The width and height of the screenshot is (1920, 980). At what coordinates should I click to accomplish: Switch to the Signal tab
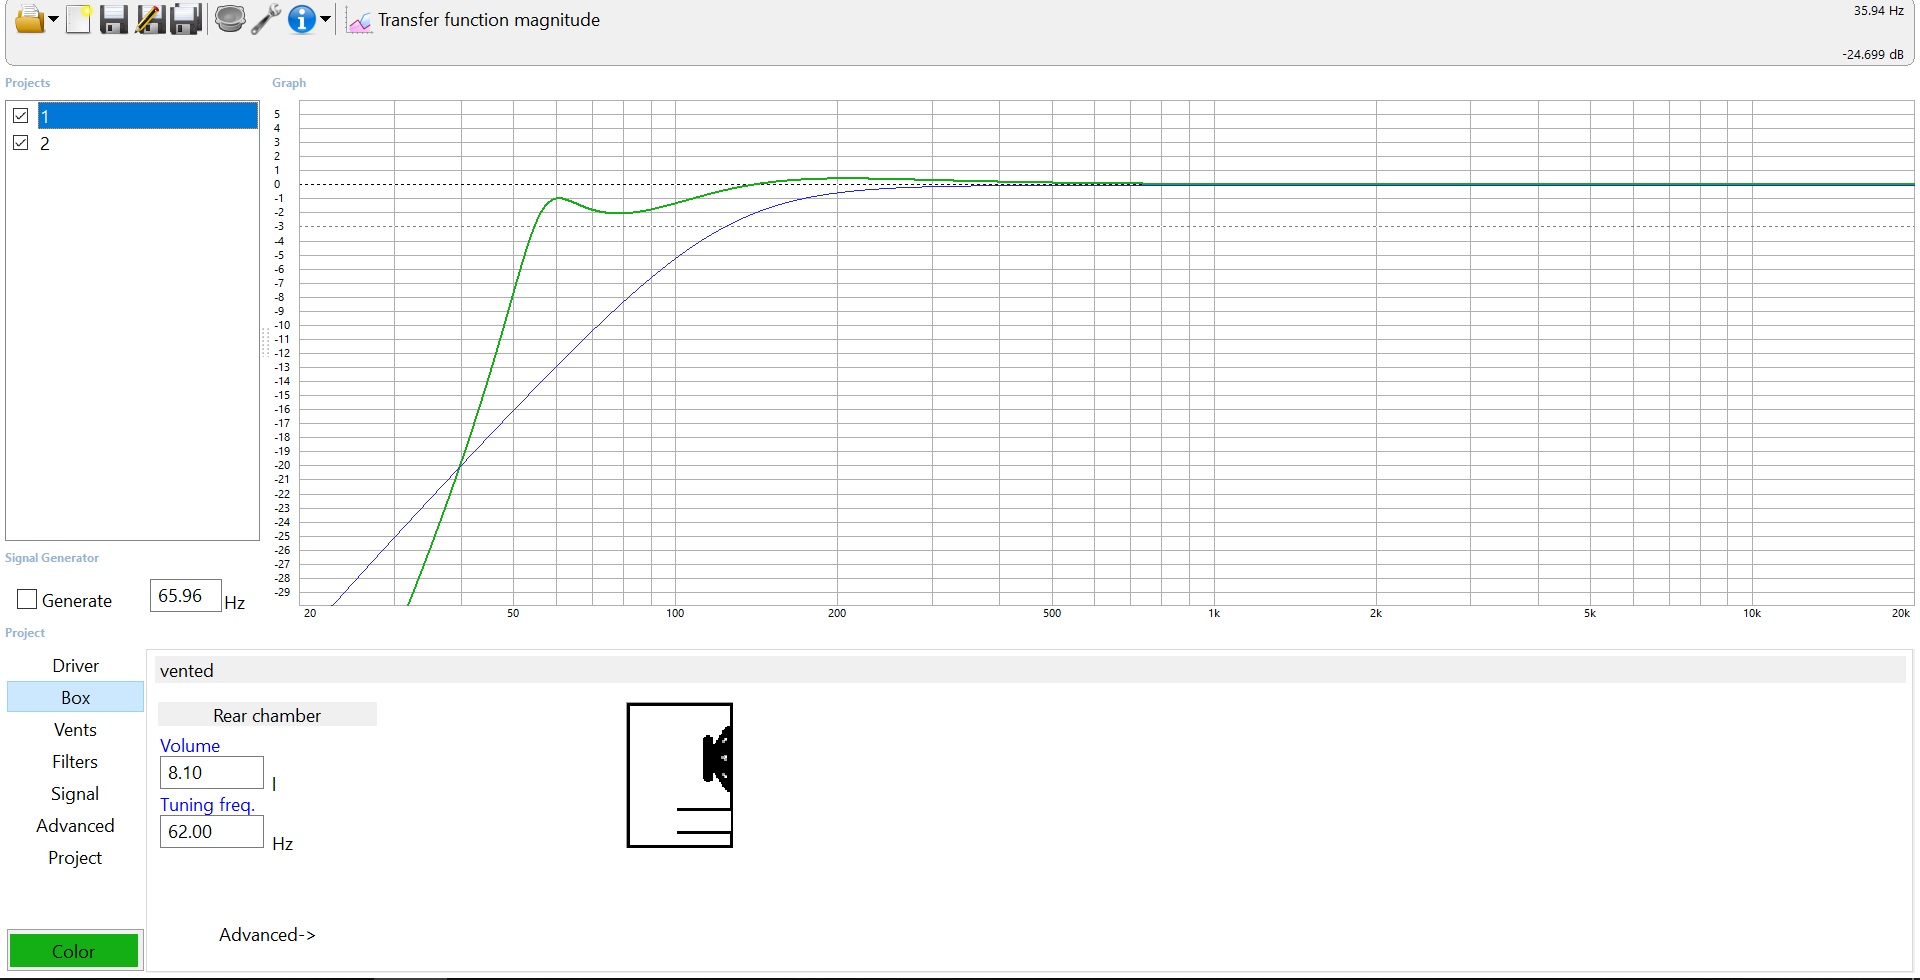pyautogui.click(x=75, y=793)
